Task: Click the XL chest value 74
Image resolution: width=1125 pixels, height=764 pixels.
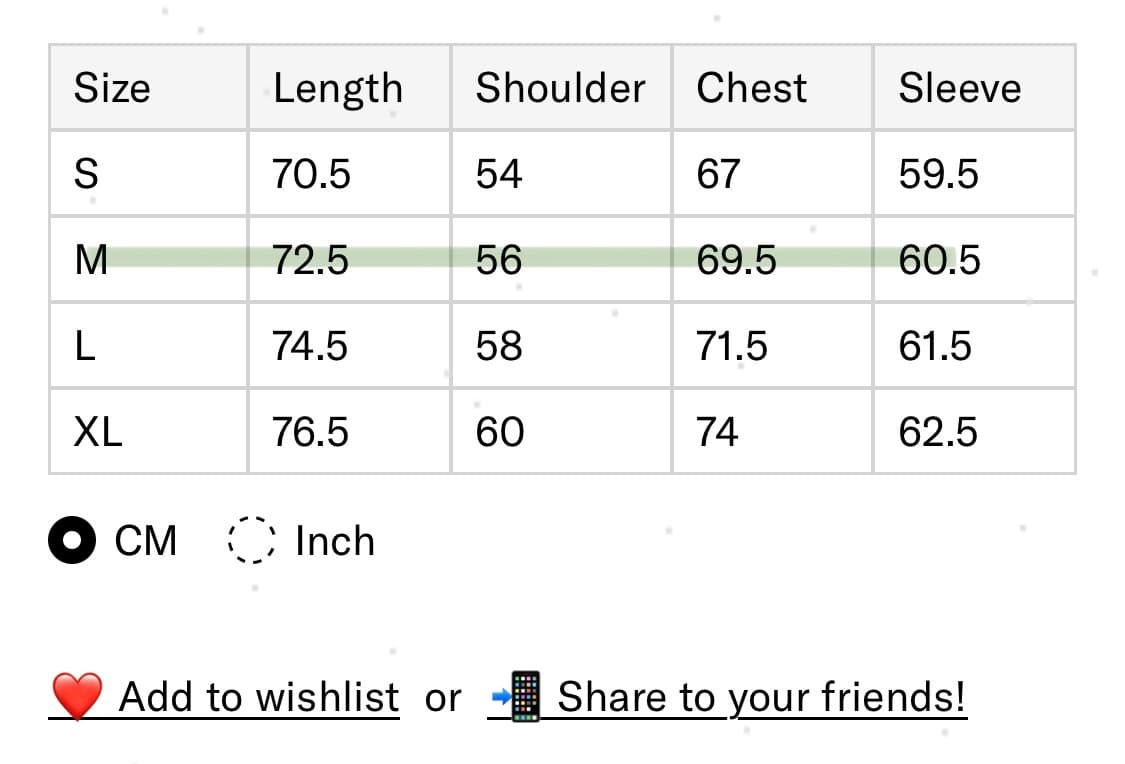Action: pos(717,432)
